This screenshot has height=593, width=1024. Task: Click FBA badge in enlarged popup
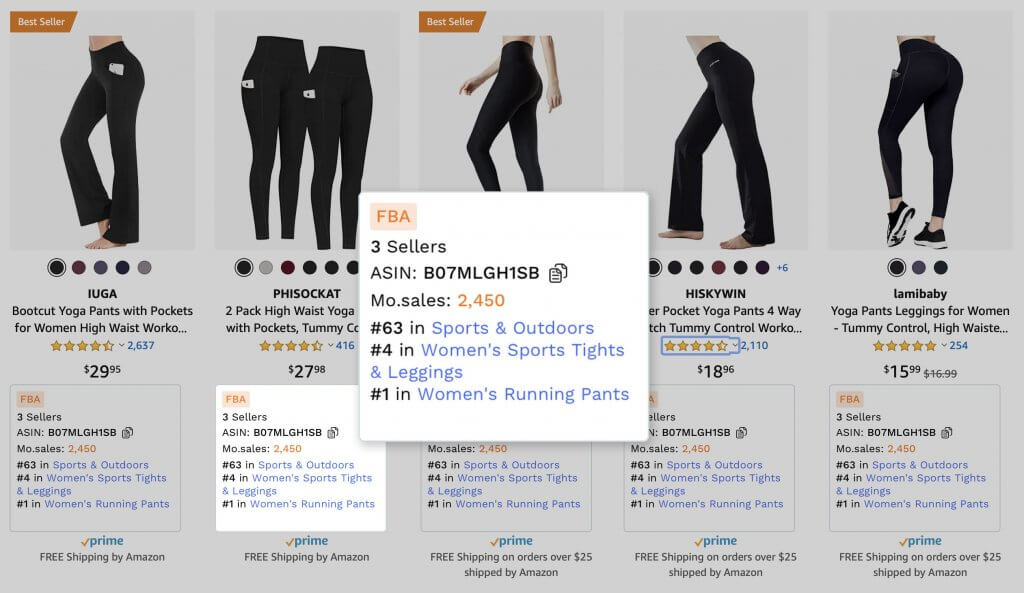tap(393, 216)
